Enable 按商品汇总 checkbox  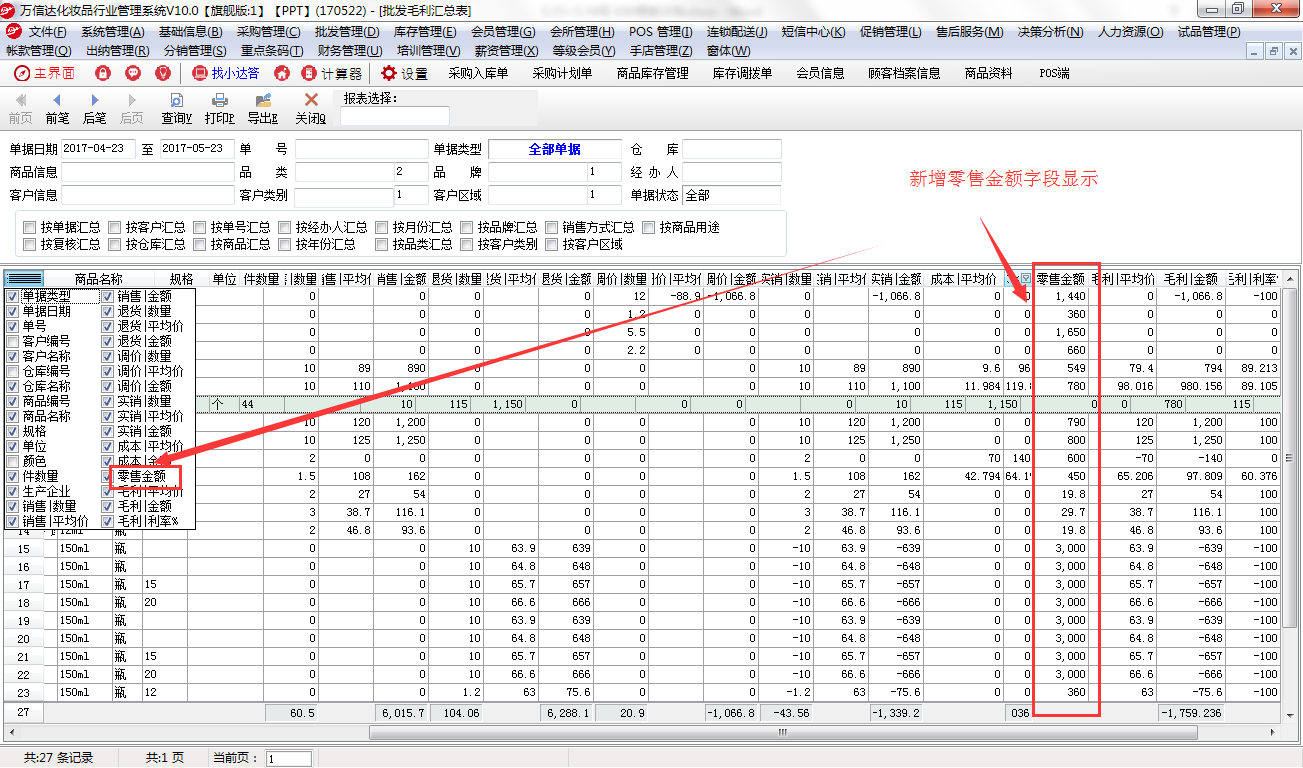click(x=200, y=244)
